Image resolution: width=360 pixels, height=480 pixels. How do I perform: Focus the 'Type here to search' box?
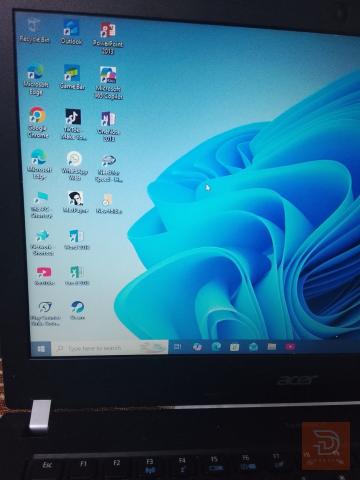pyautogui.click(x=109, y=348)
